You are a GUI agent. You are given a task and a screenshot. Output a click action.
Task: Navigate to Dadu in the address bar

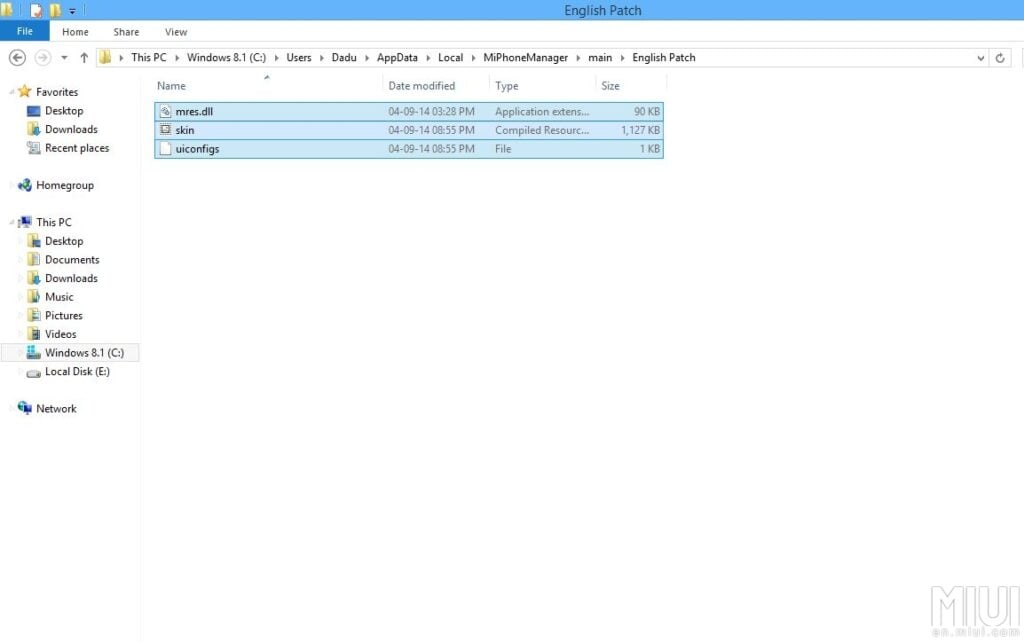point(344,57)
